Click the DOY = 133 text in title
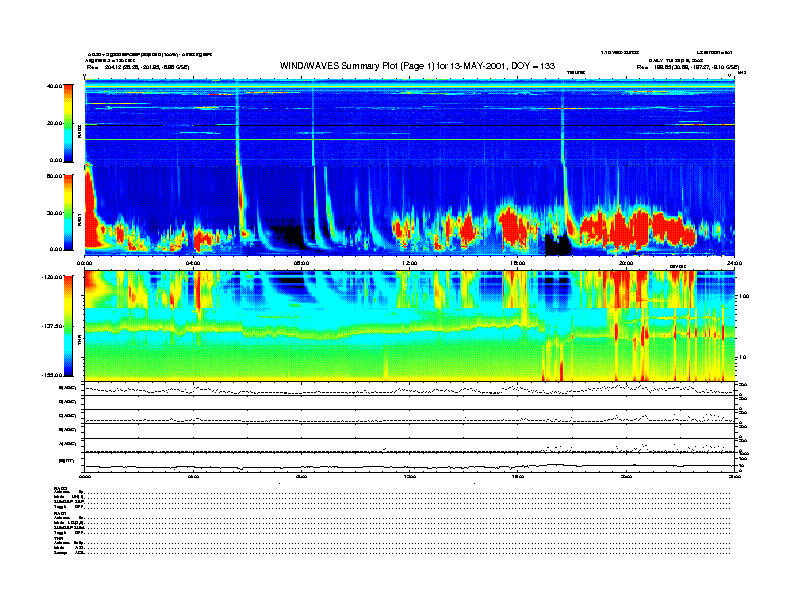This screenshot has width=792, height=612. [x=533, y=66]
